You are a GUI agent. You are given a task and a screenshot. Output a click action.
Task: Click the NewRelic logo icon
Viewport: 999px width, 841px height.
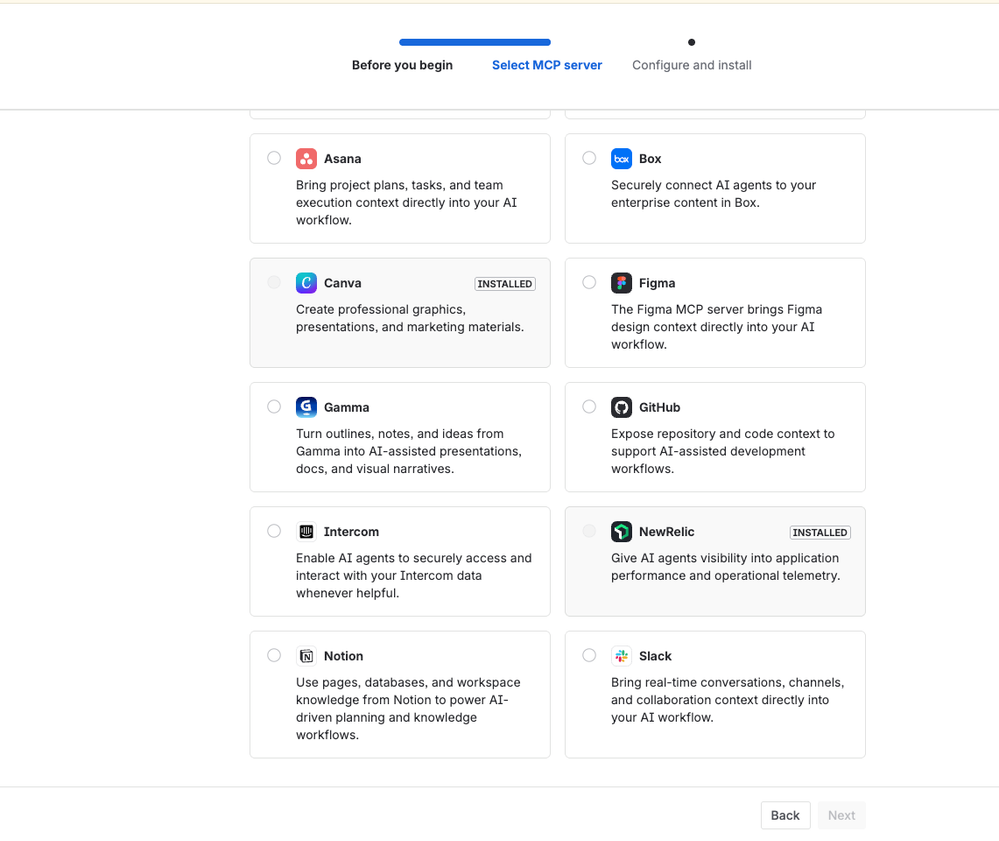click(621, 531)
